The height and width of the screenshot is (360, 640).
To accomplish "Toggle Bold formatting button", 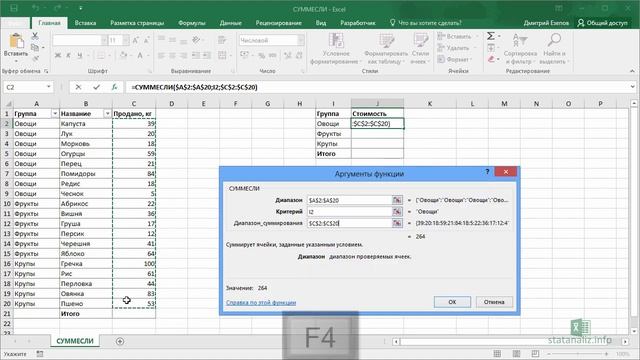I will [x=58, y=56].
